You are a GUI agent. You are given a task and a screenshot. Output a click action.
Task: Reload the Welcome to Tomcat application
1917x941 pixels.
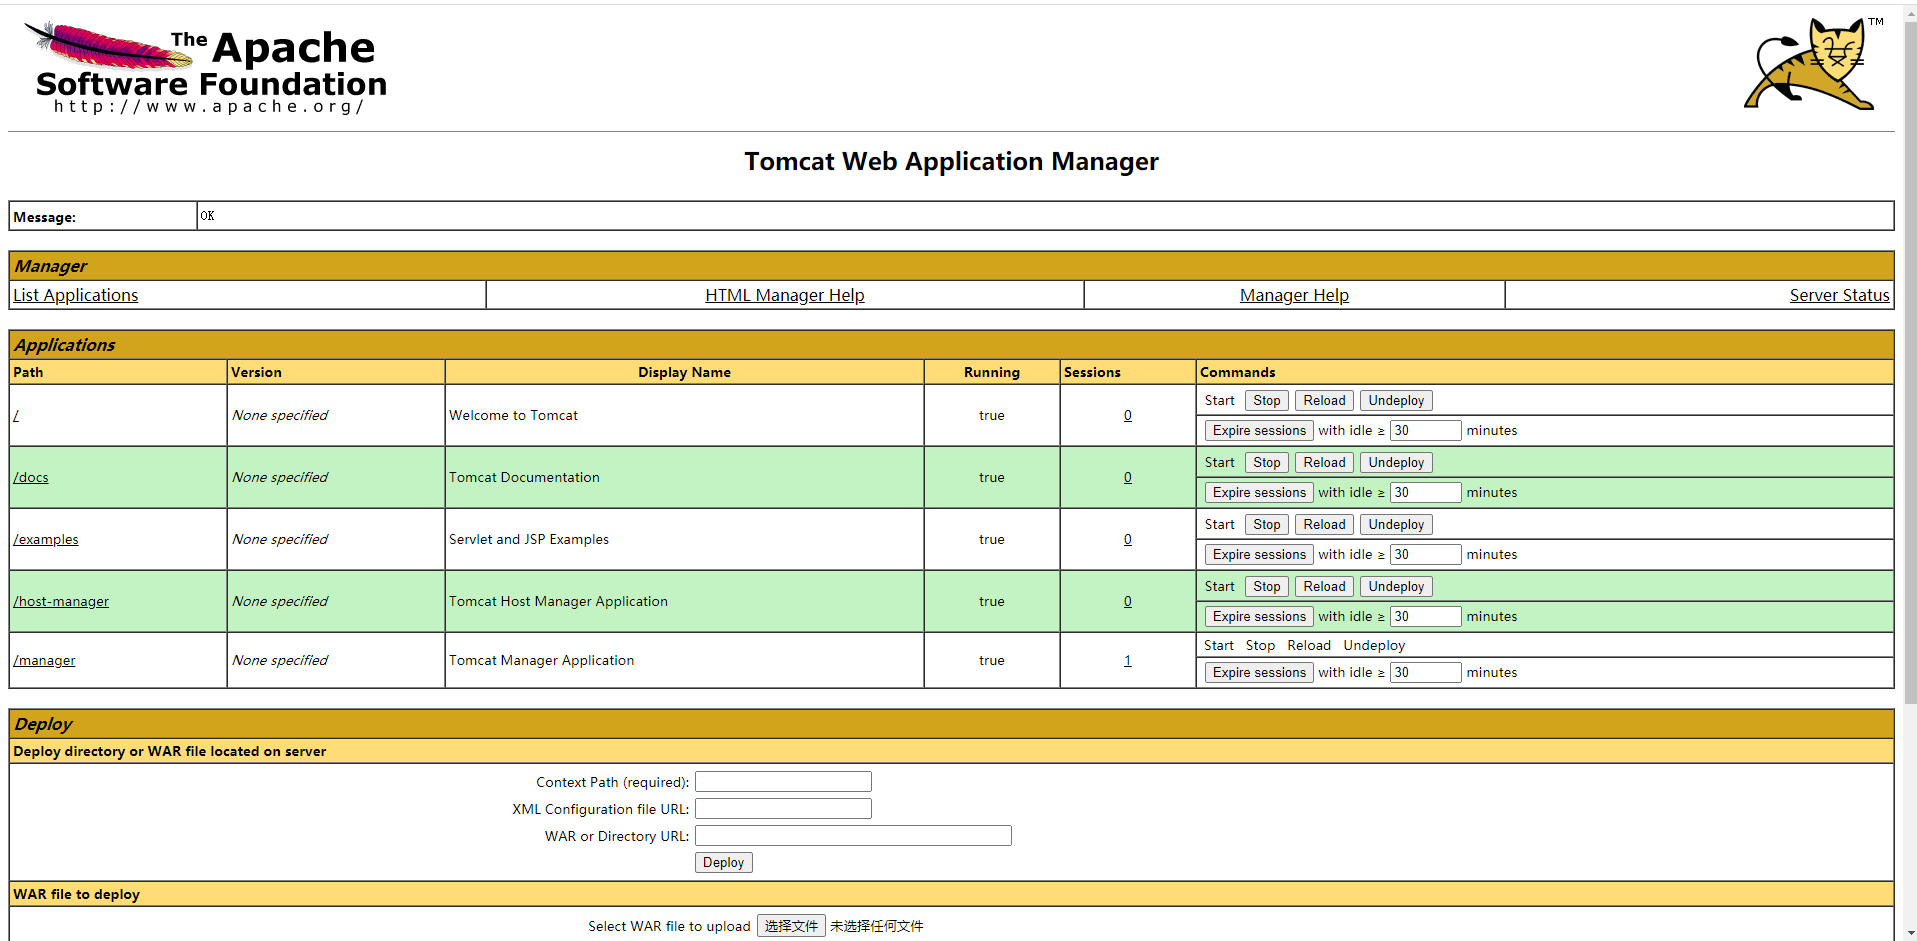(1324, 400)
